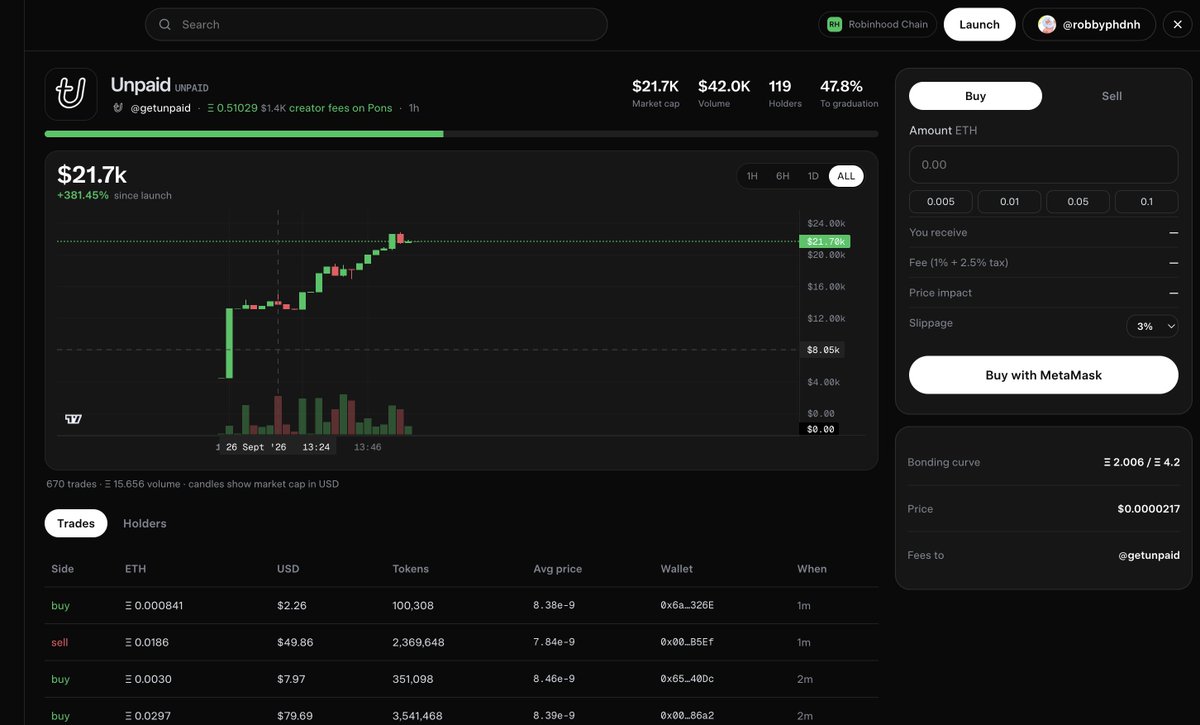The image size is (1200, 725).
Task: Choose the 0.01 ETH preset
Action: tap(1009, 201)
